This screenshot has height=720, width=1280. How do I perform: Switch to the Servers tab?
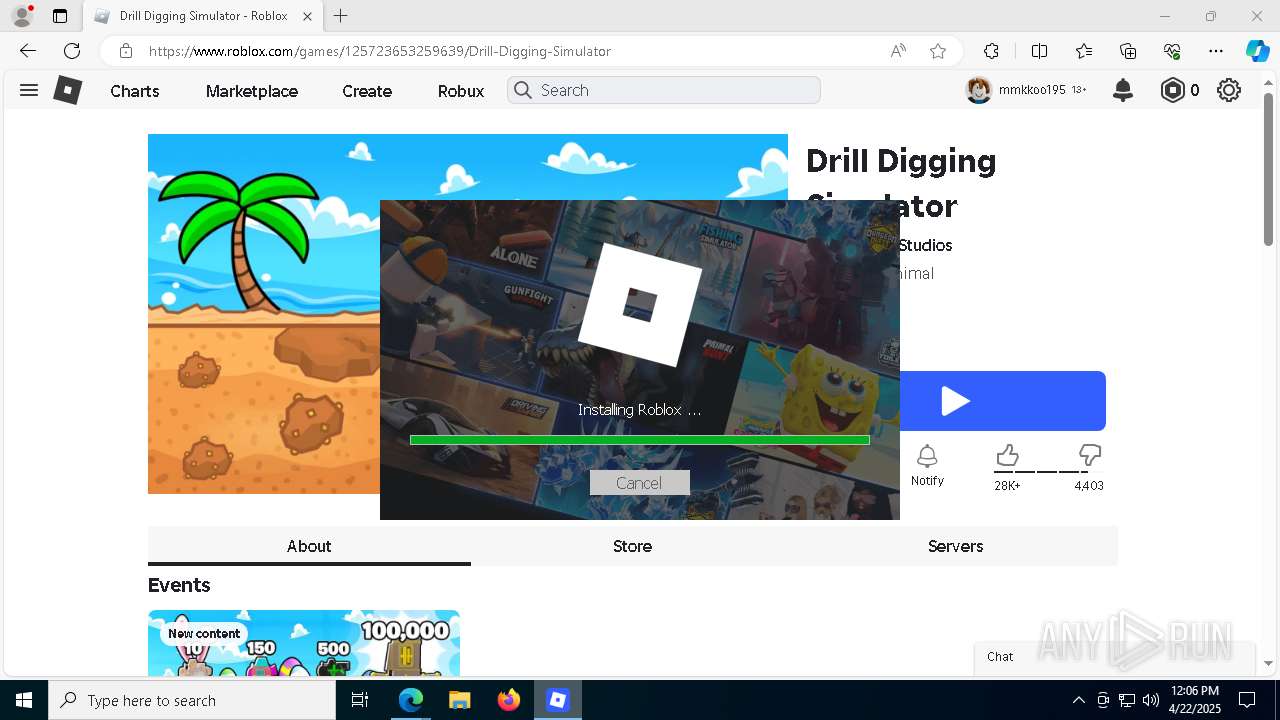pyautogui.click(x=955, y=546)
